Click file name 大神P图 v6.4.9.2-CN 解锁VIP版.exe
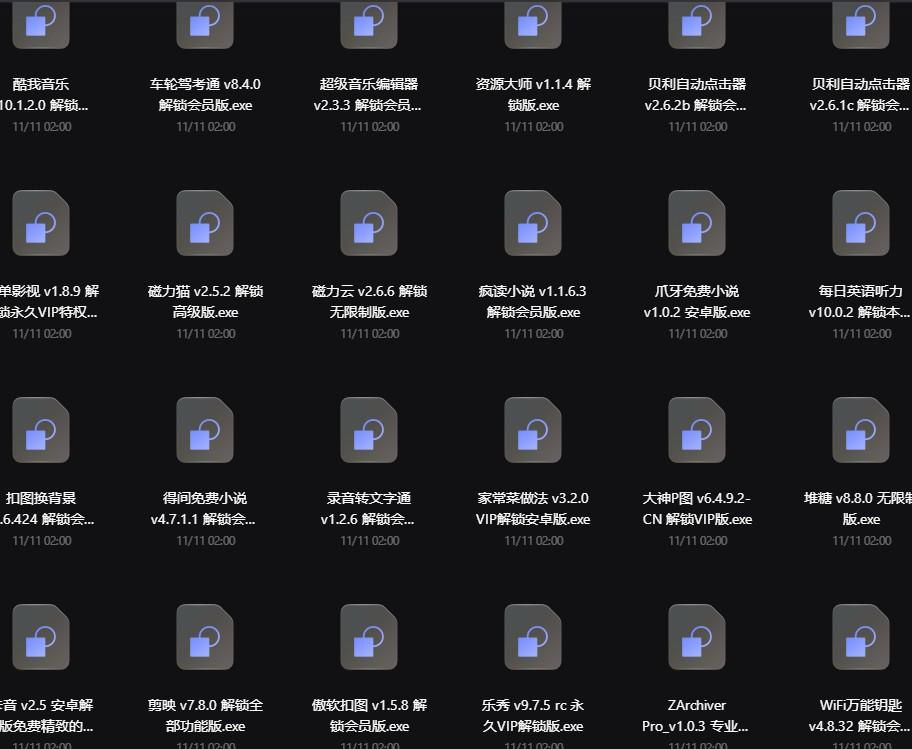The image size is (912, 749). click(697, 509)
